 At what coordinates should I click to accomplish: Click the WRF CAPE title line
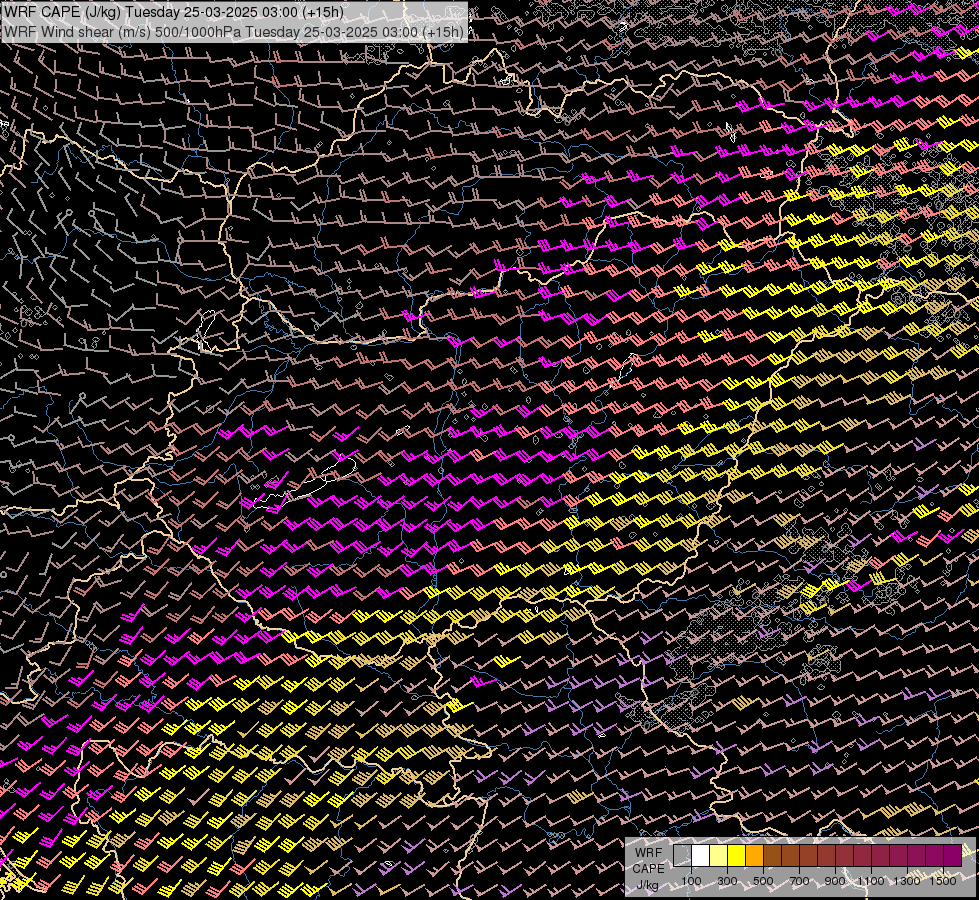coord(174,12)
